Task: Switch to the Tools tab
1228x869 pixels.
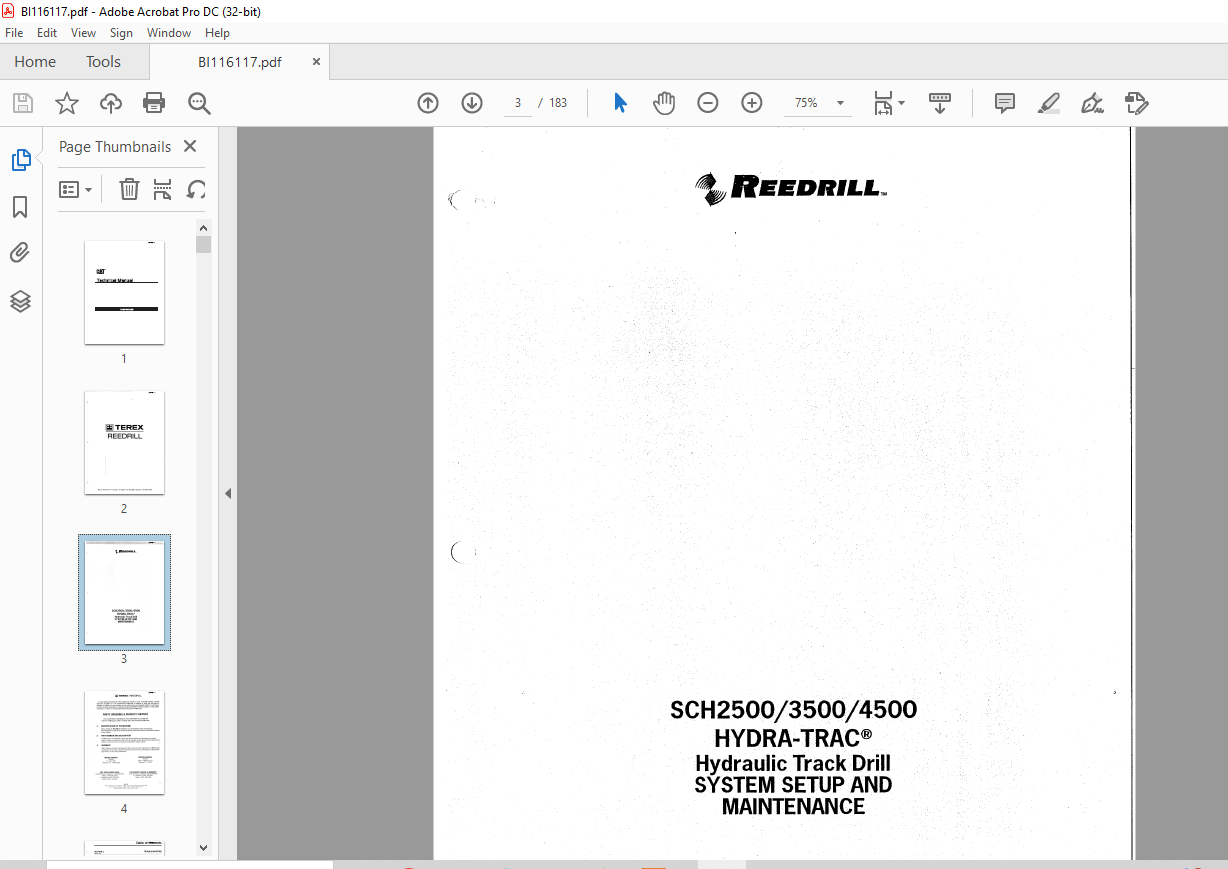Action: 103,61
